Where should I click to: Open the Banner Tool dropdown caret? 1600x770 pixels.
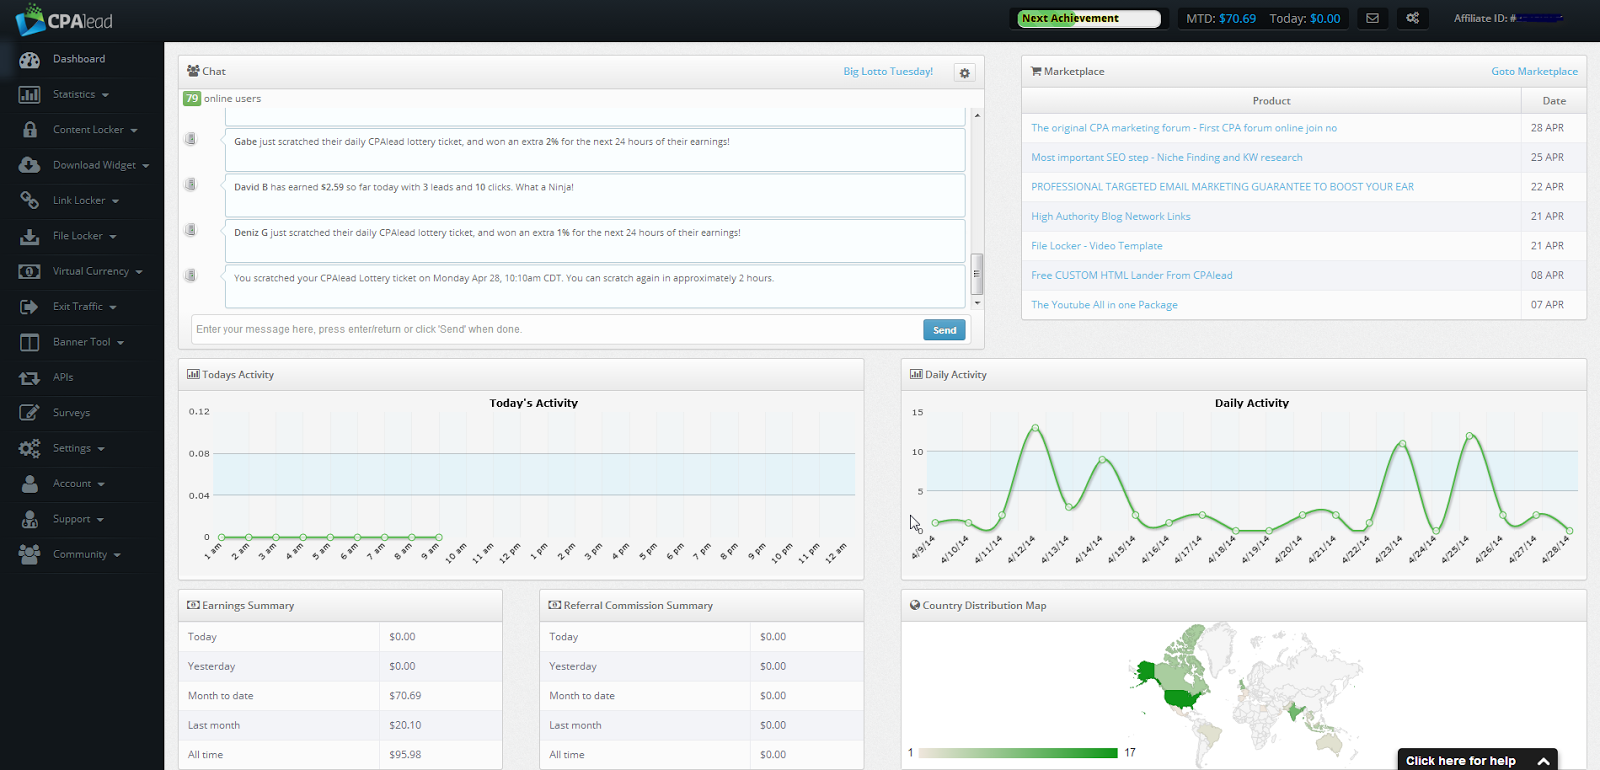121,343
